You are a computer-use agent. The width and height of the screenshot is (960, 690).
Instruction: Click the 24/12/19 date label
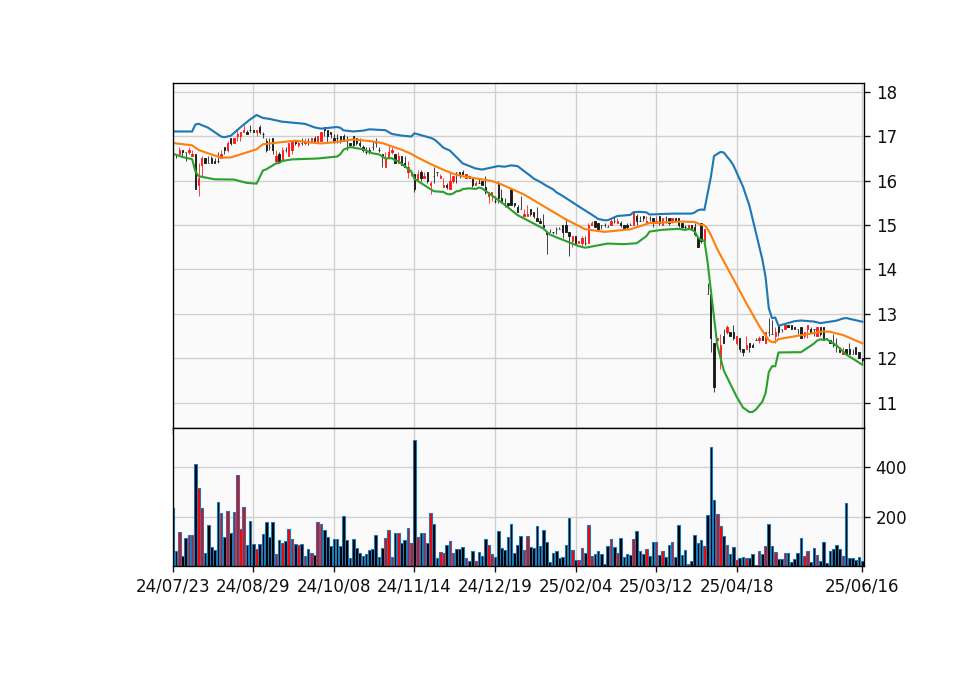click(495, 586)
